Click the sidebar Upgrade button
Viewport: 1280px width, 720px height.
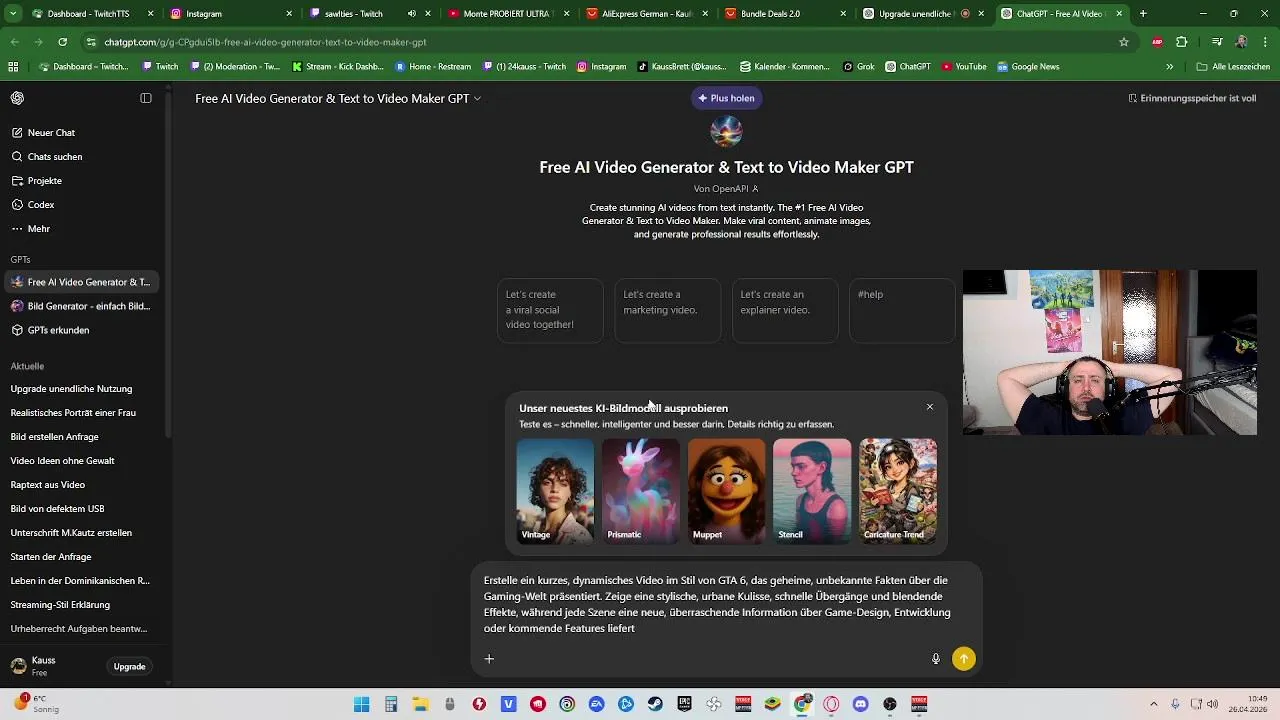[x=129, y=667]
